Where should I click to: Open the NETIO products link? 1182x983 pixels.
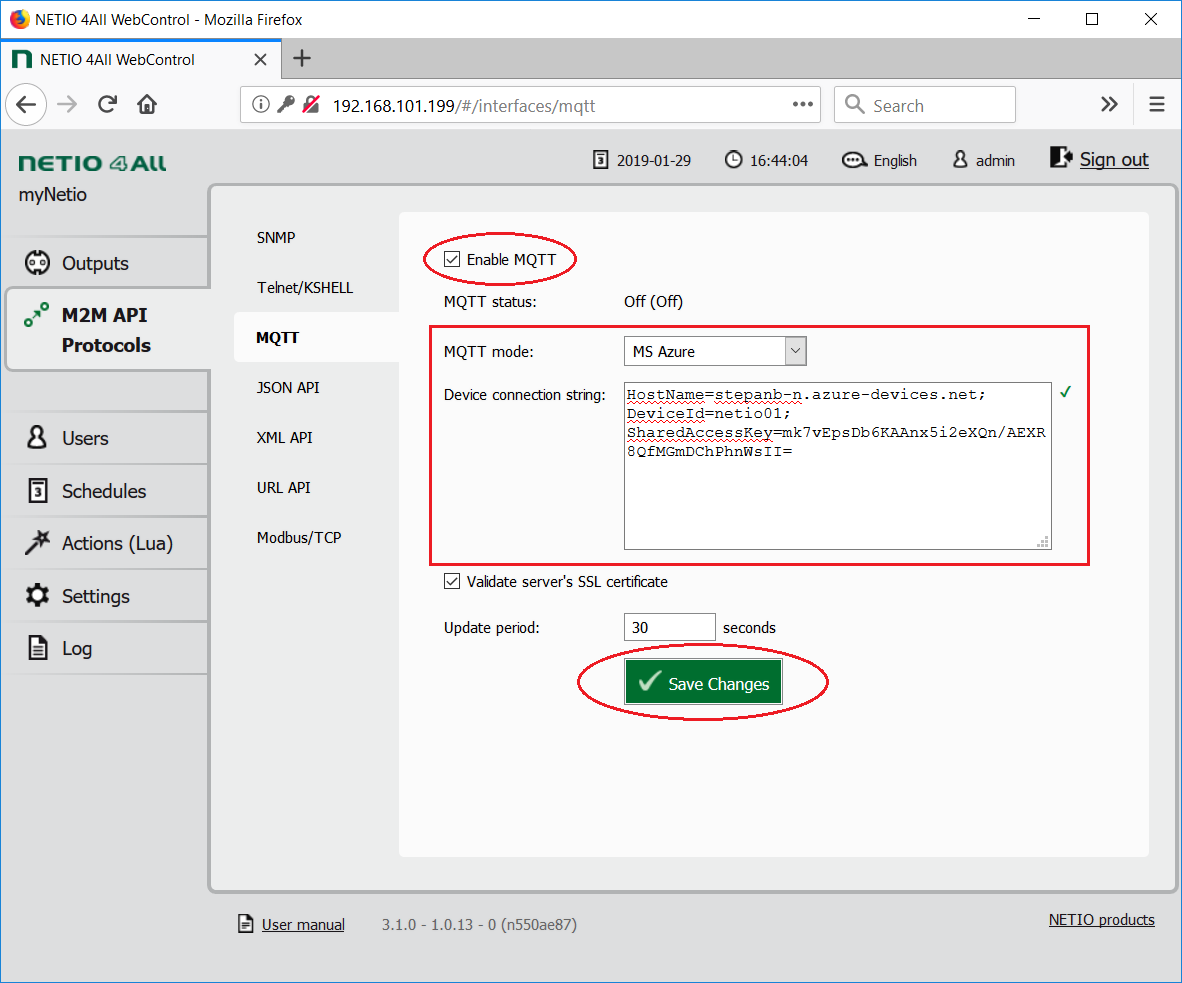coord(1101,920)
